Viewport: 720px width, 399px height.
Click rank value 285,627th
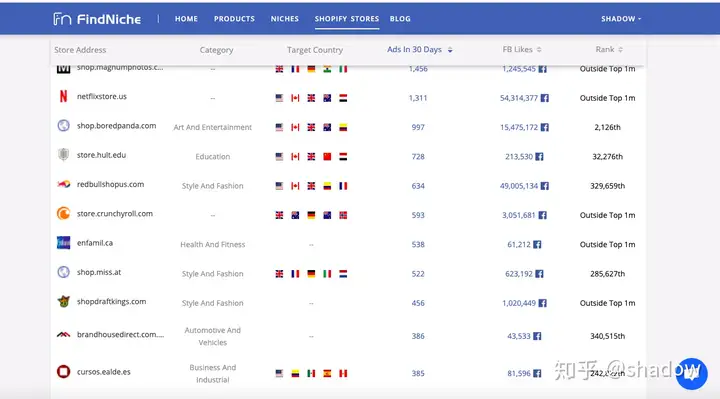point(608,274)
